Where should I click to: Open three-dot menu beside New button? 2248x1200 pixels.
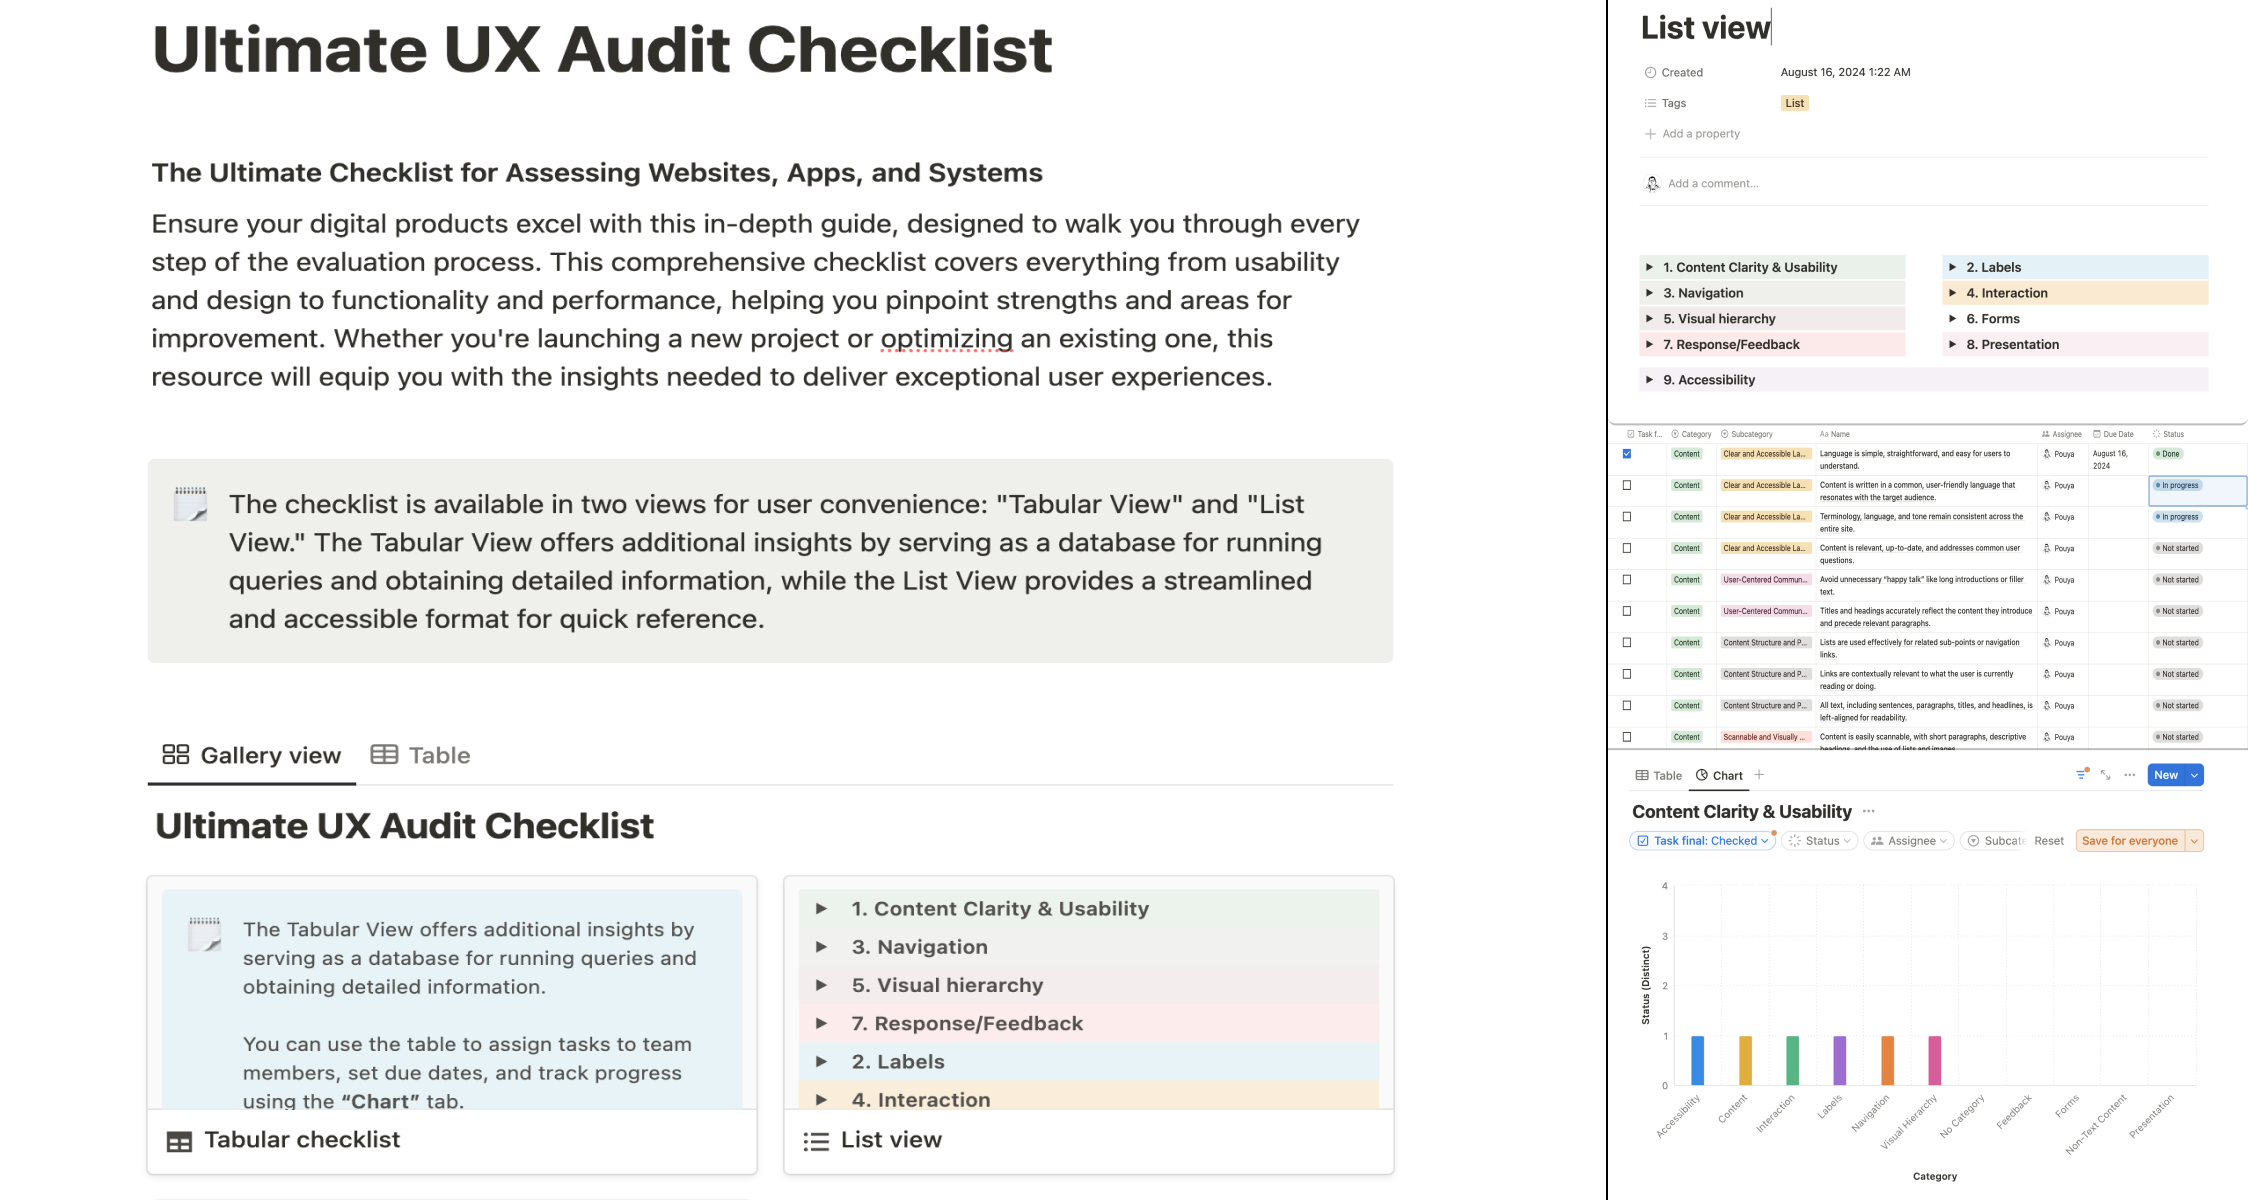(x=2130, y=775)
